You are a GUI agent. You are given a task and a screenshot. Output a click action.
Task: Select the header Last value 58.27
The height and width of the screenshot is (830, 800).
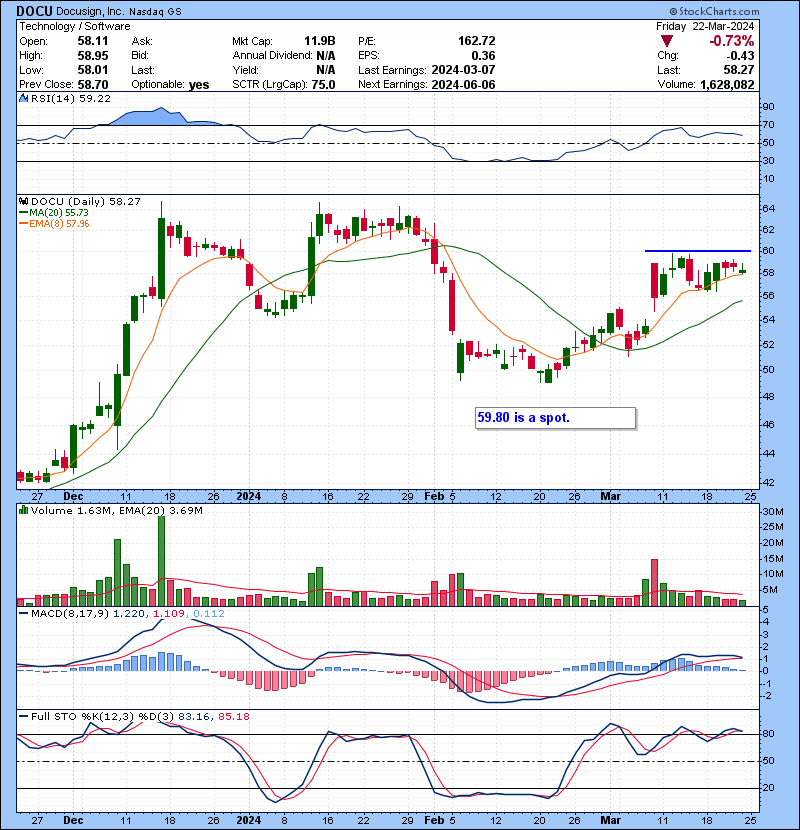coord(739,70)
